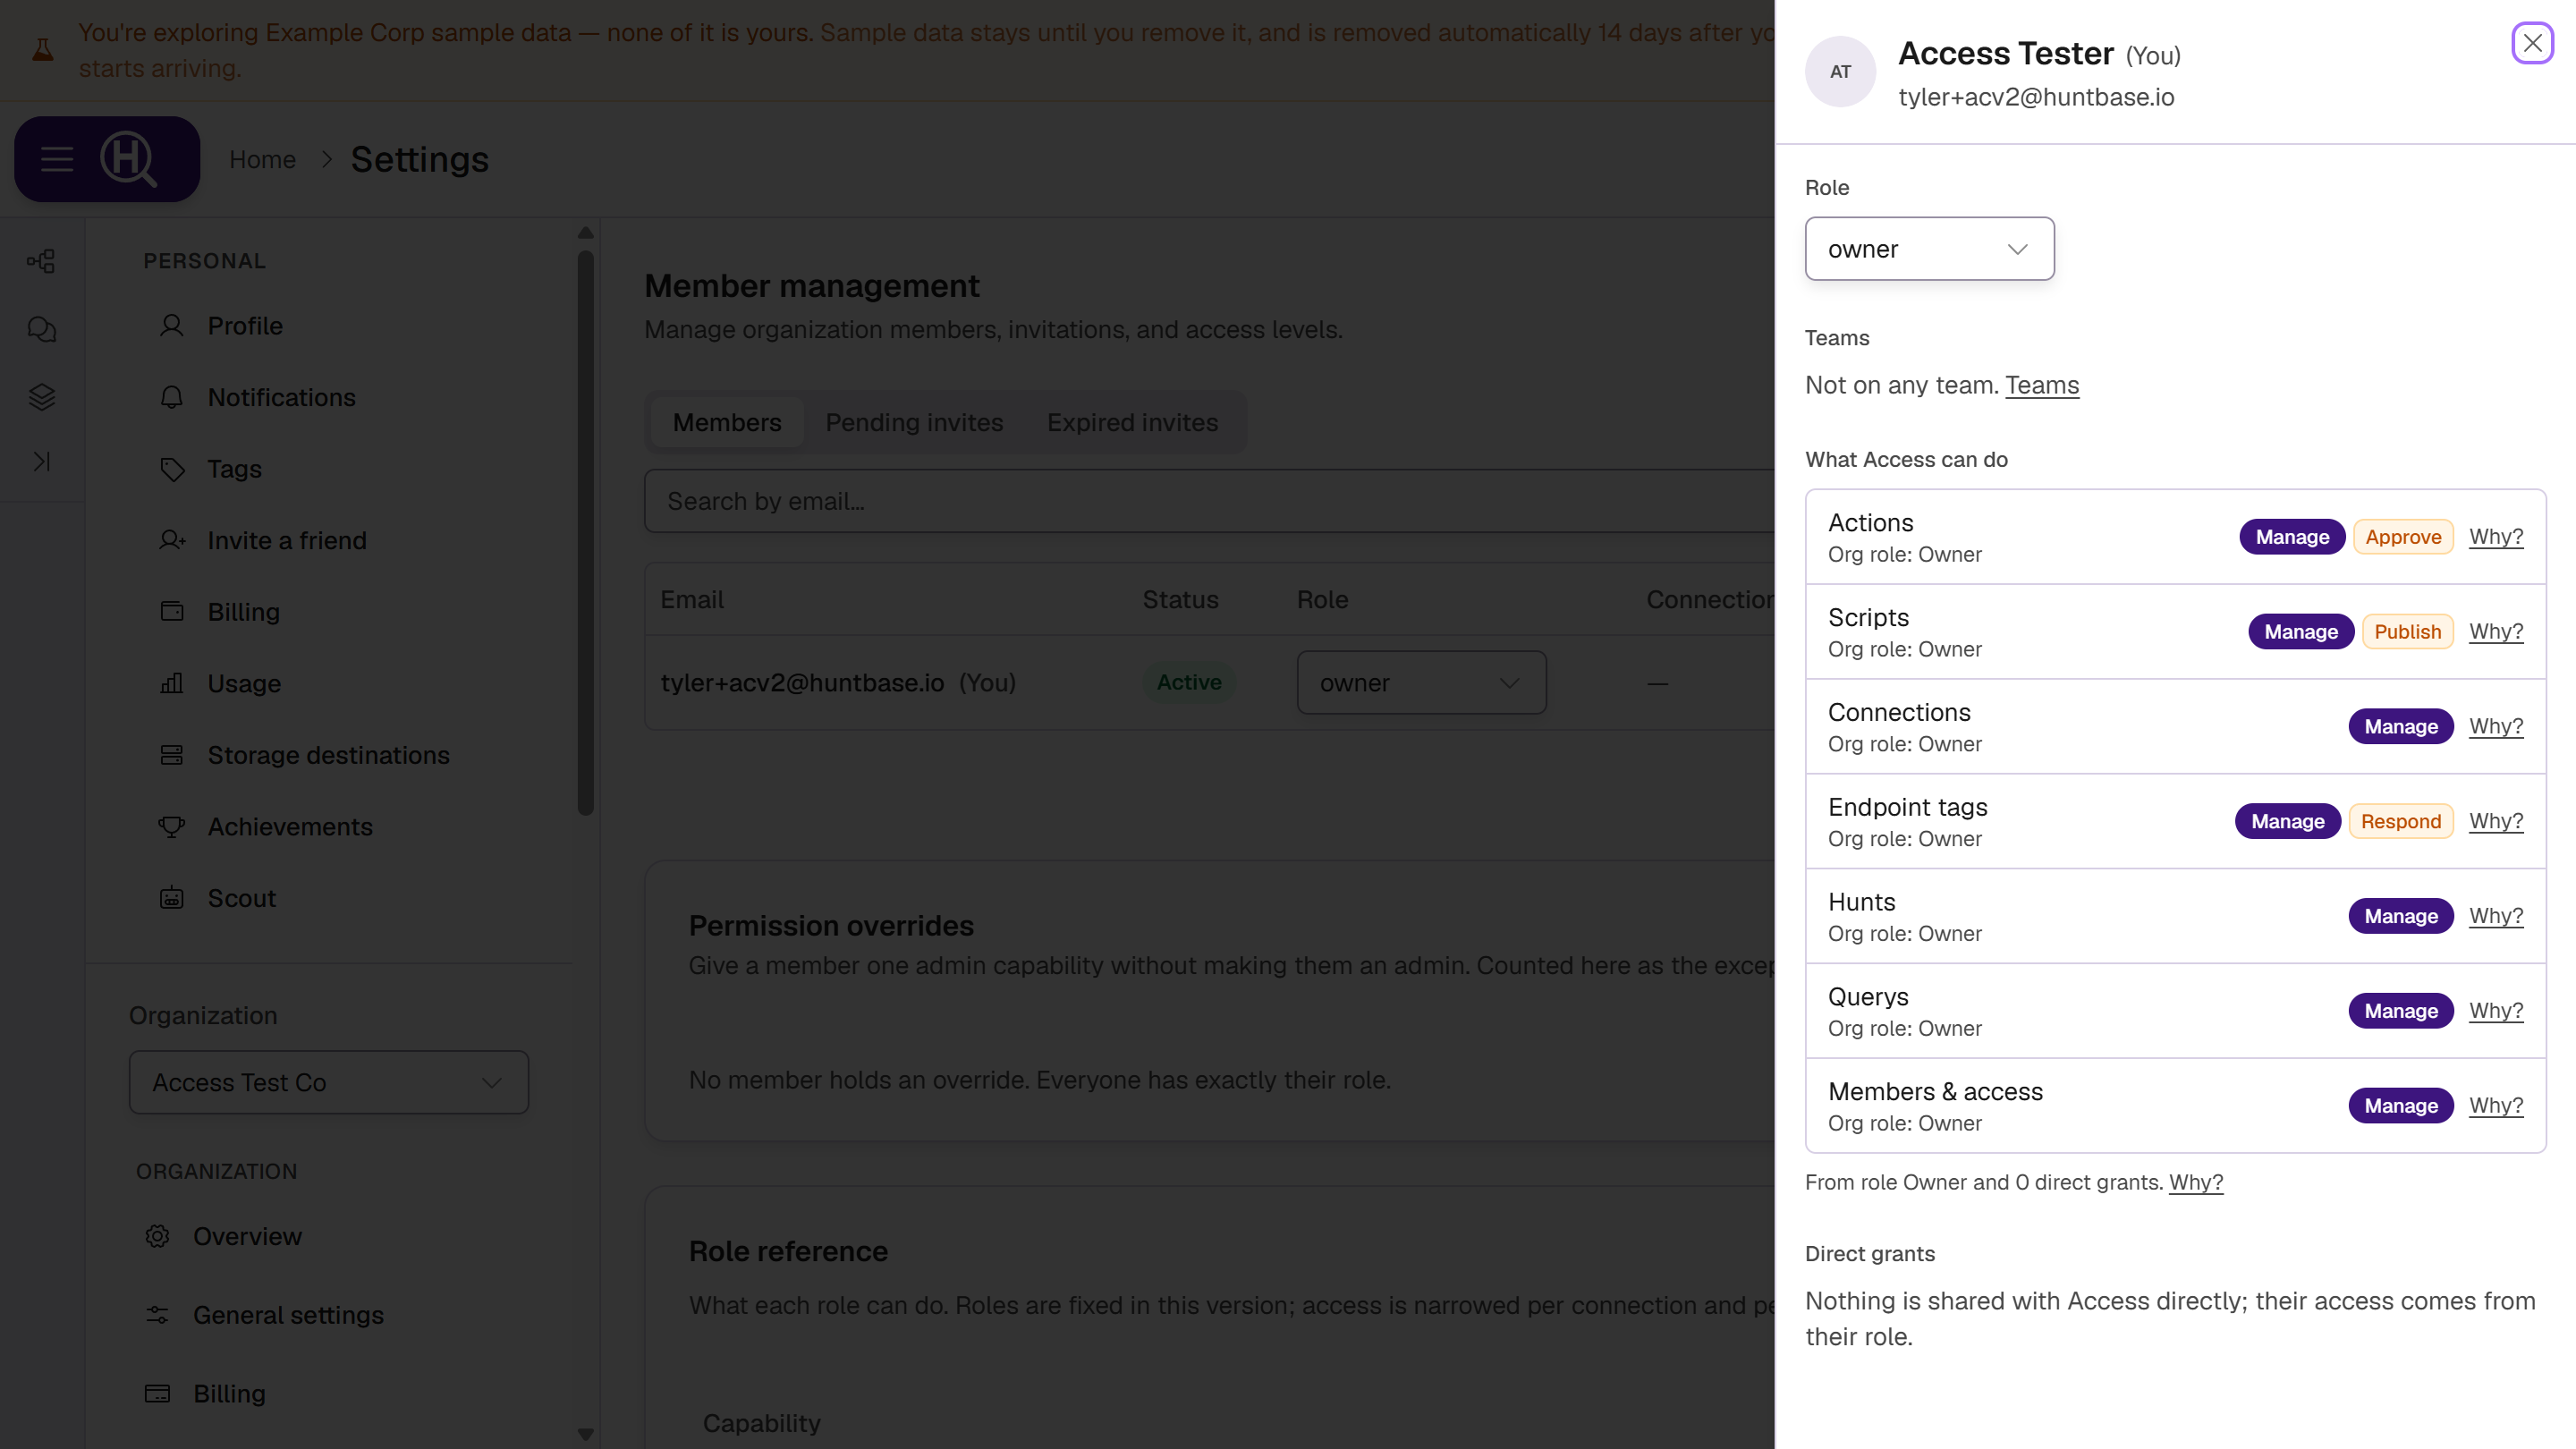
Task: Click the Scout robot icon
Action: click(172, 898)
